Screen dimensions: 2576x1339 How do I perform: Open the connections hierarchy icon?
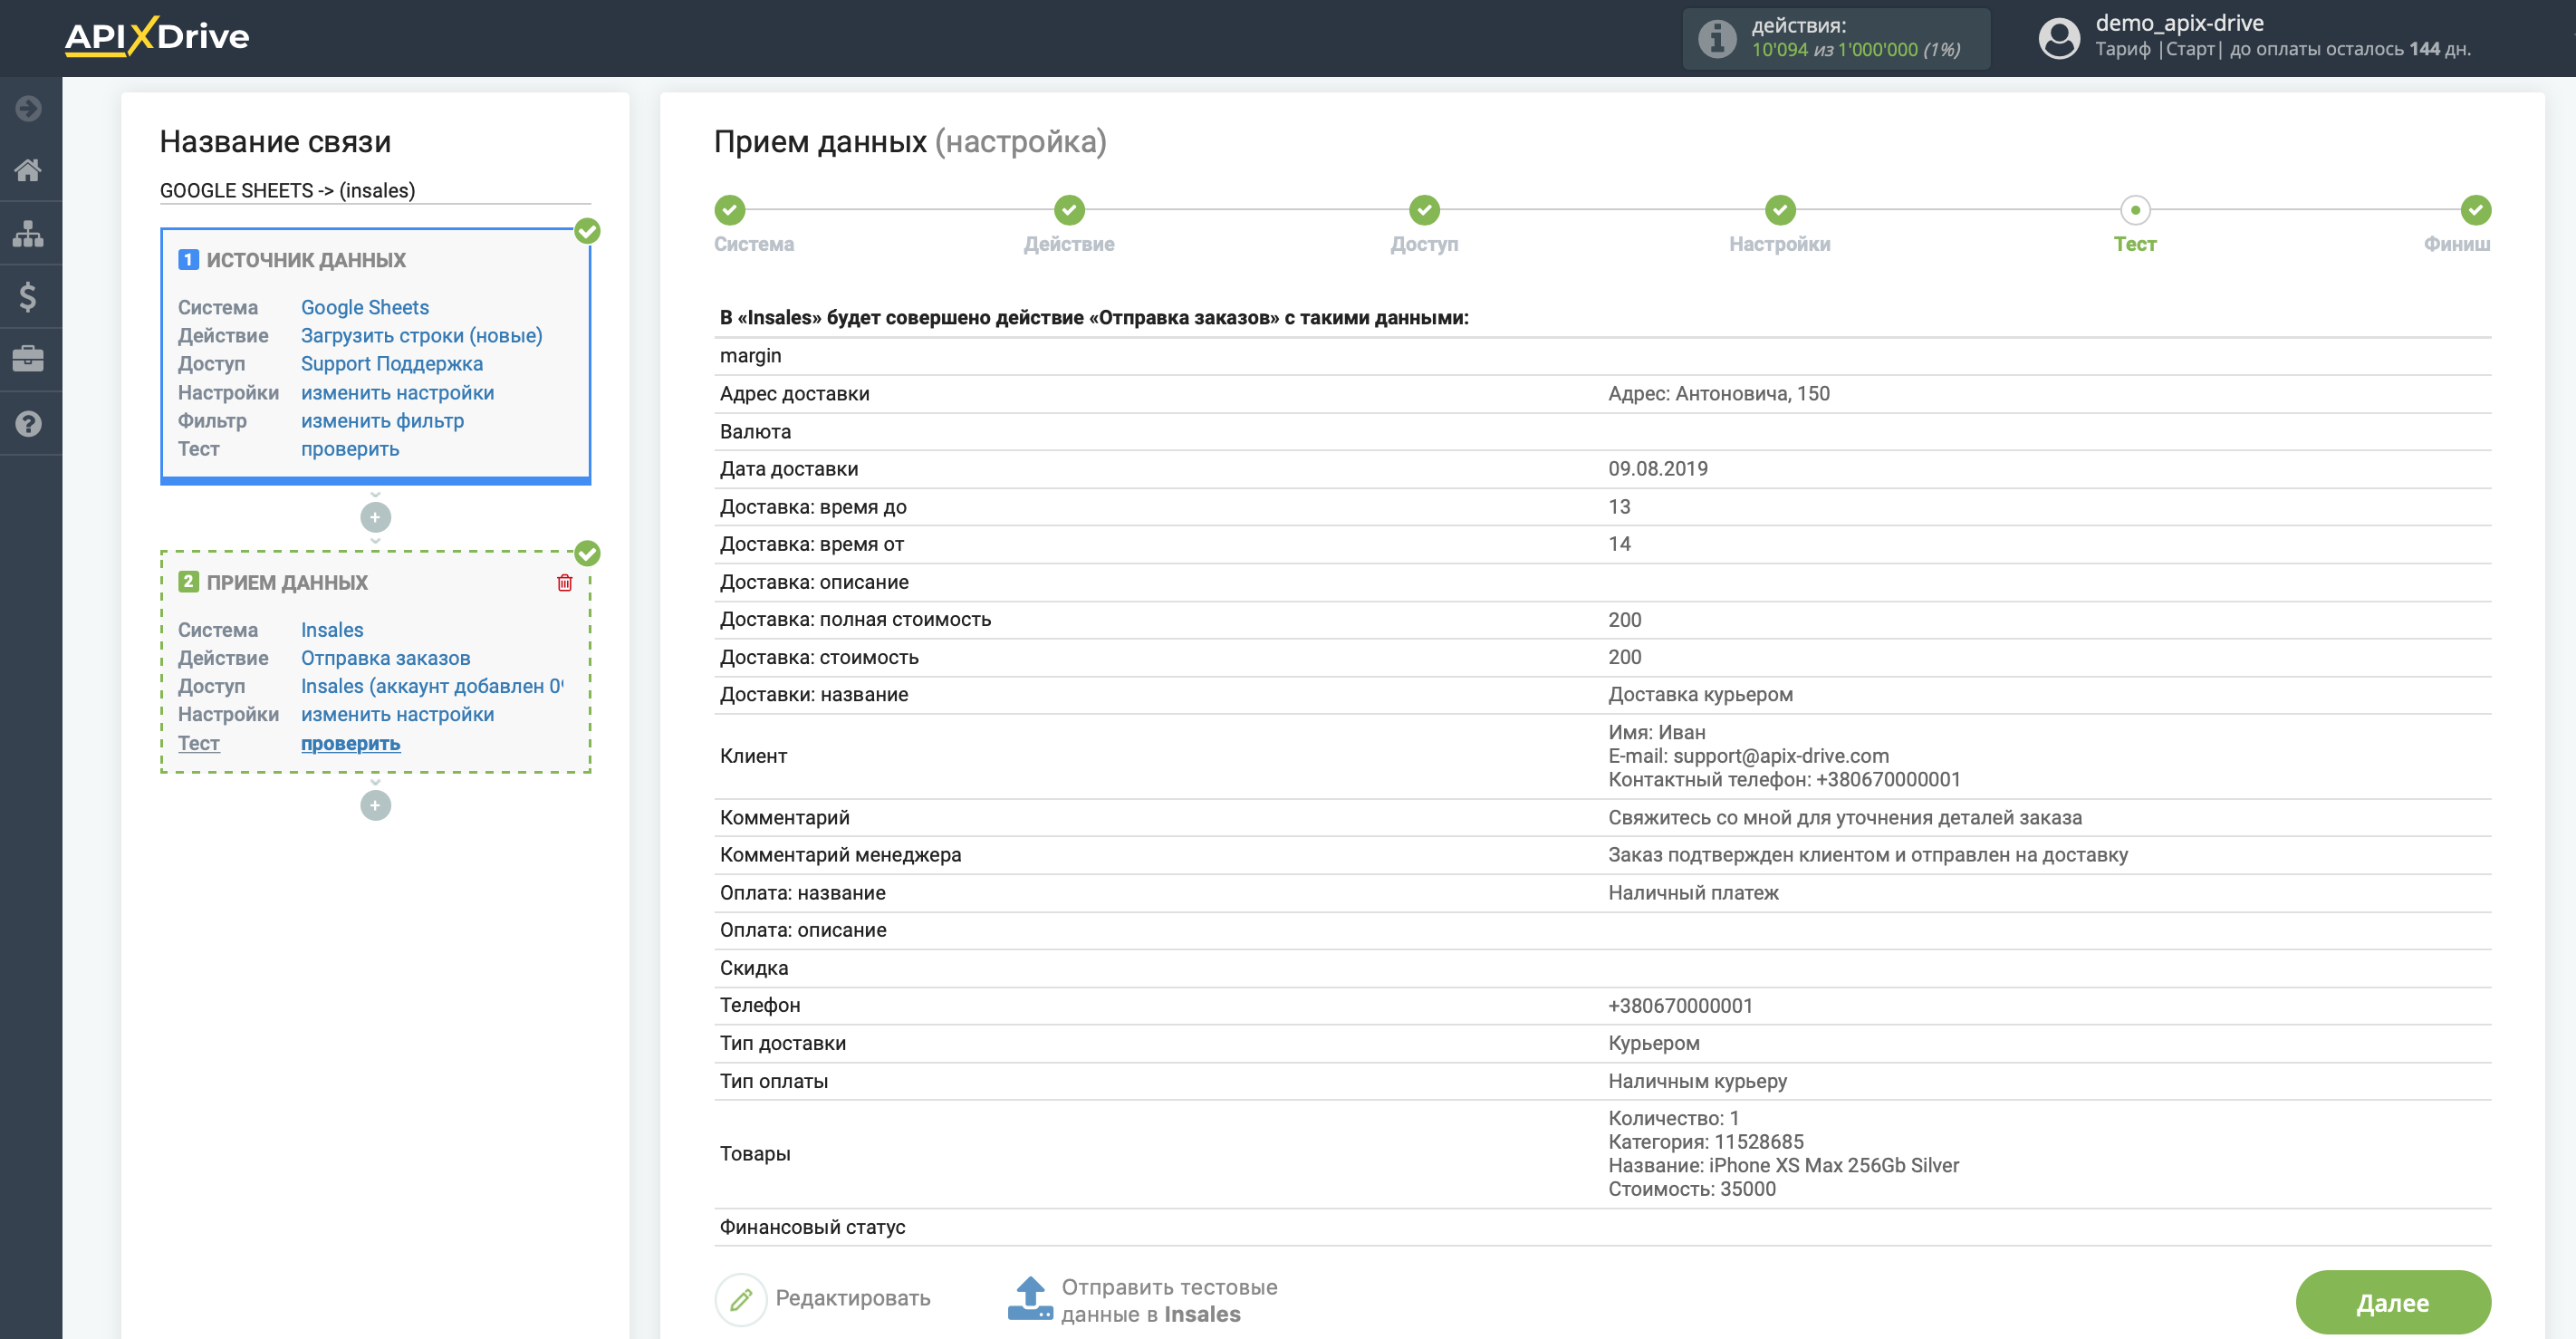[29, 234]
